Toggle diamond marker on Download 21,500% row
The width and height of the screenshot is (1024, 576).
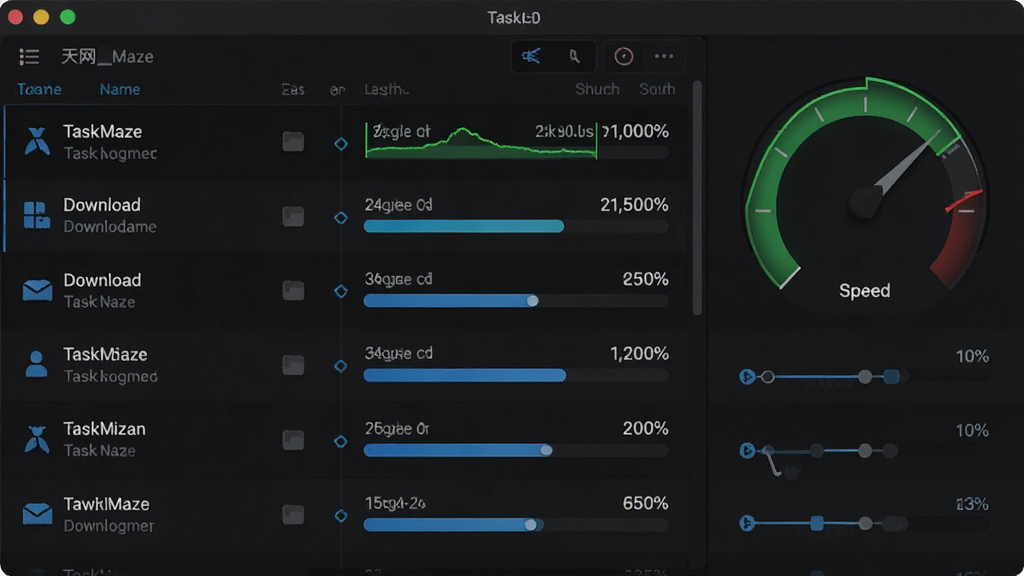pos(341,217)
